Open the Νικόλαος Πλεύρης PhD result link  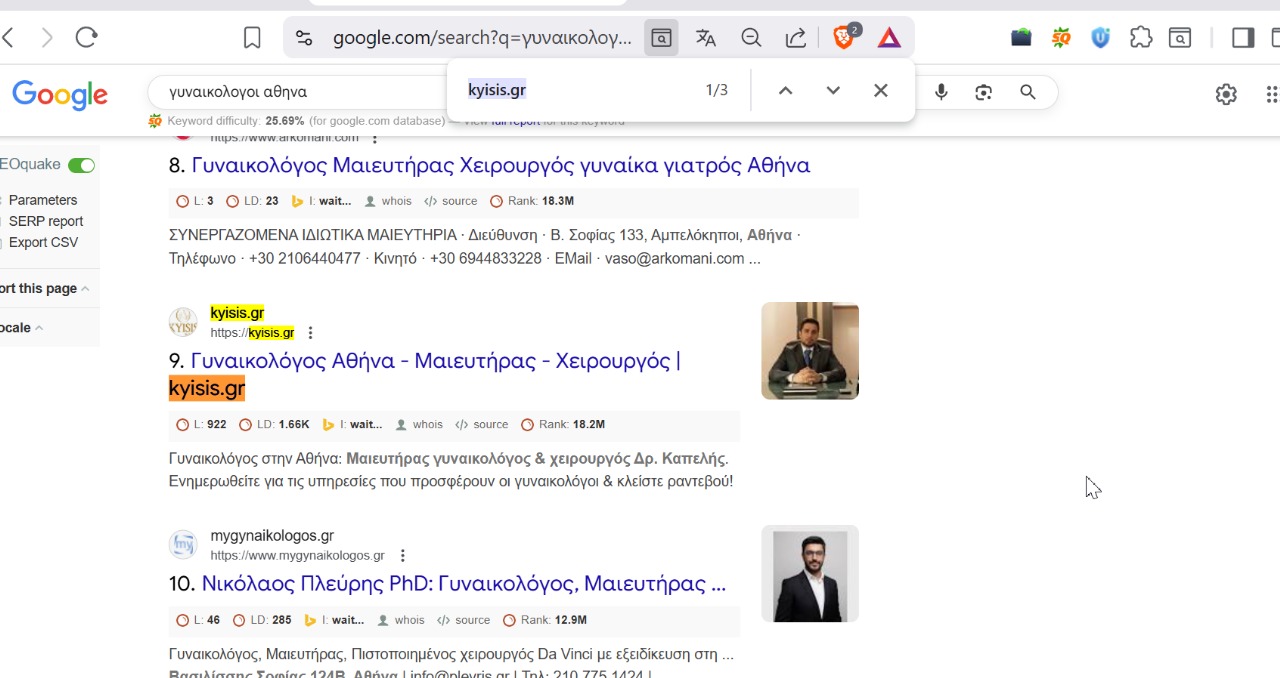point(463,583)
